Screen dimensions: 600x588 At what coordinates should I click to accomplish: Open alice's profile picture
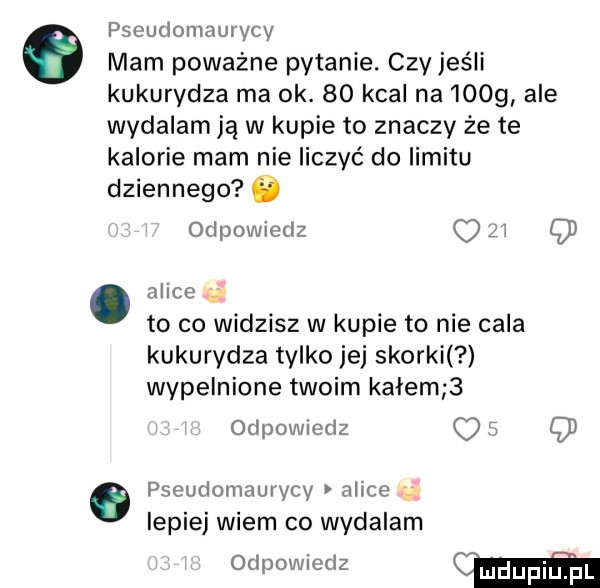[x=110, y=304]
